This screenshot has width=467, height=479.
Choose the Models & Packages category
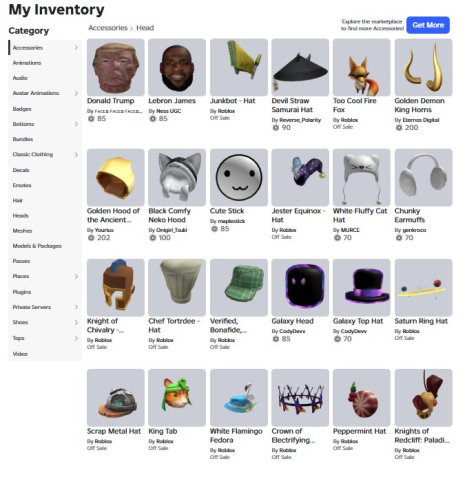click(x=37, y=246)
